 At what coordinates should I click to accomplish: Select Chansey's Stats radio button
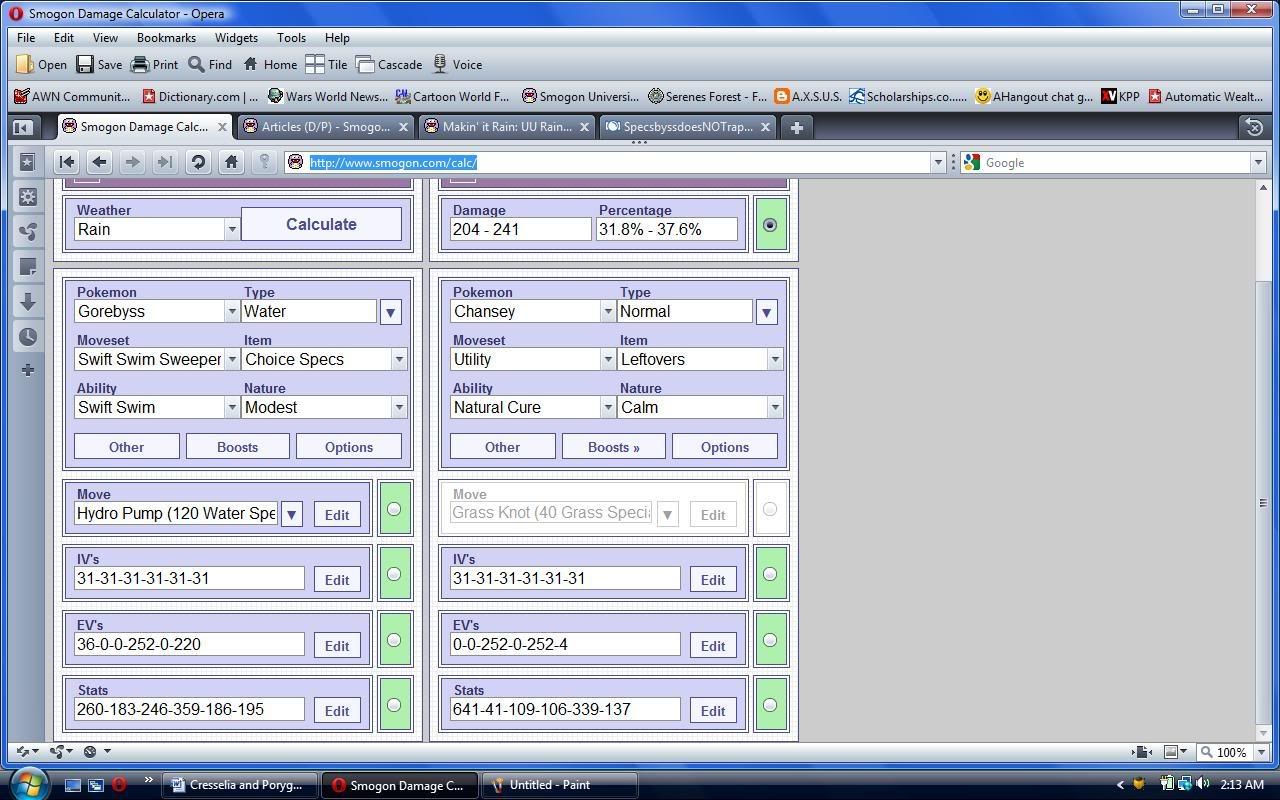point(769,705)
